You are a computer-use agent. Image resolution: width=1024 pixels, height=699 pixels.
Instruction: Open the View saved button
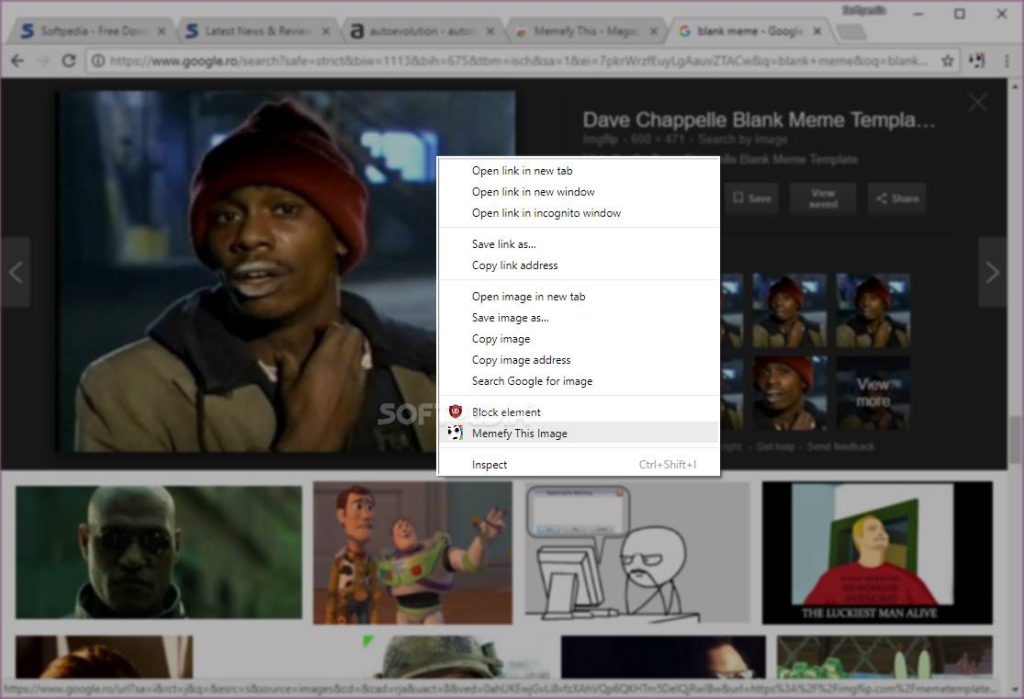point(823,198)
